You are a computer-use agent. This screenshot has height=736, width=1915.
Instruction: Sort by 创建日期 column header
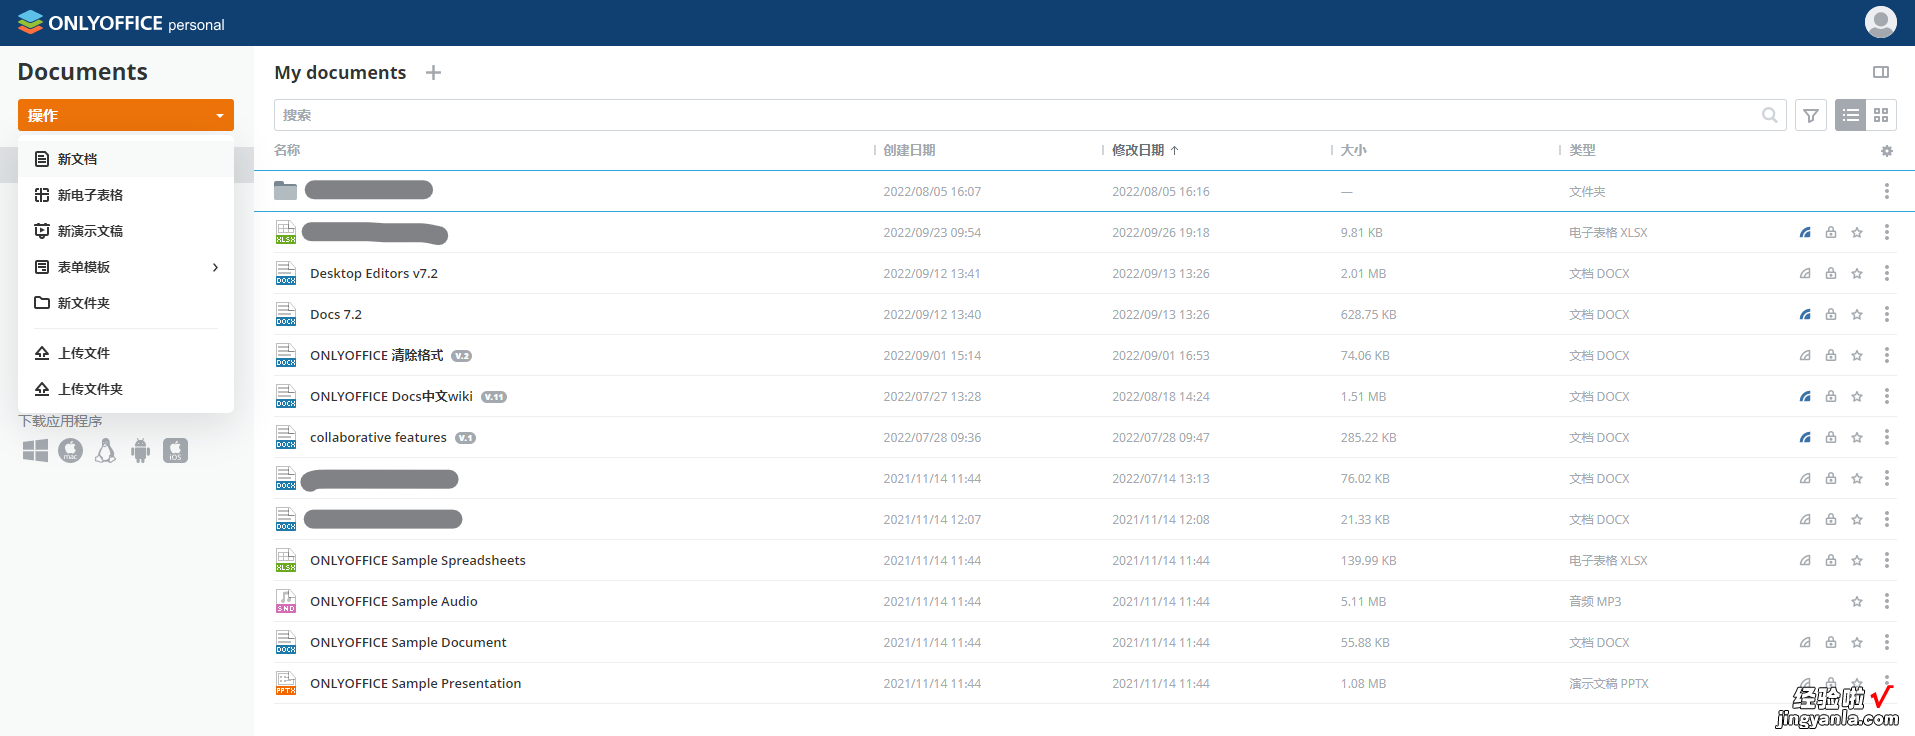pos(909,150)
